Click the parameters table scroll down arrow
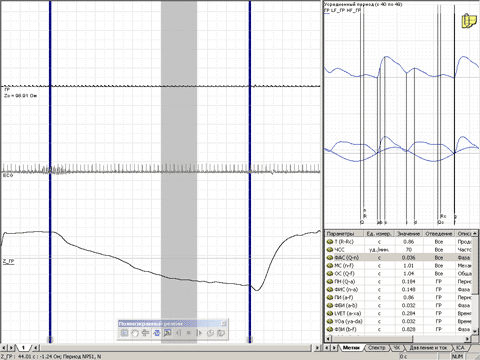Screen dimensions: 480x360 [475, 330]
